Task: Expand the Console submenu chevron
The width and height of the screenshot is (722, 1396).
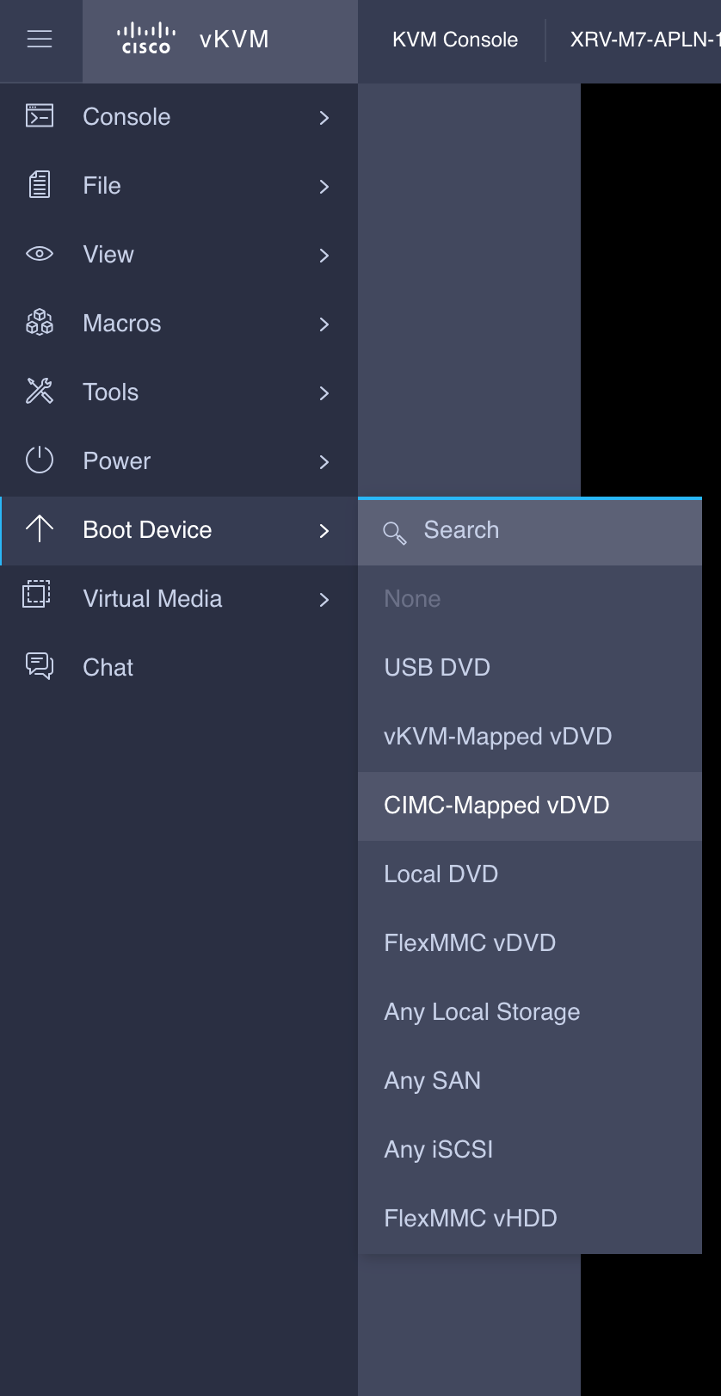Action: pyautogui.click(x=324, y=118)
